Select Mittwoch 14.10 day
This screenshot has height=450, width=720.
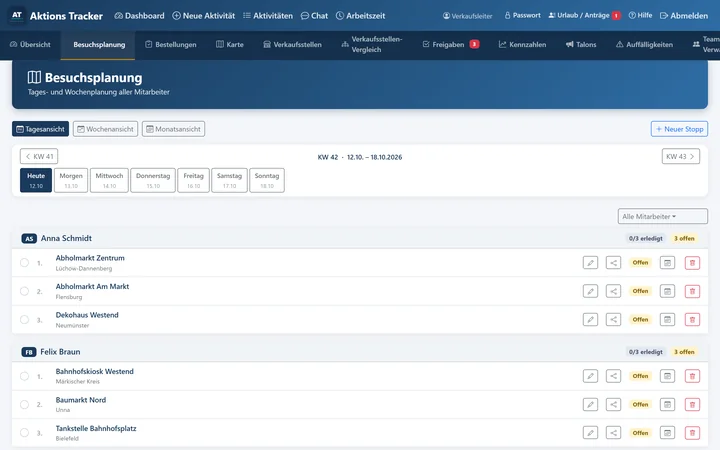pyautogui.click(x=109, y=180)
